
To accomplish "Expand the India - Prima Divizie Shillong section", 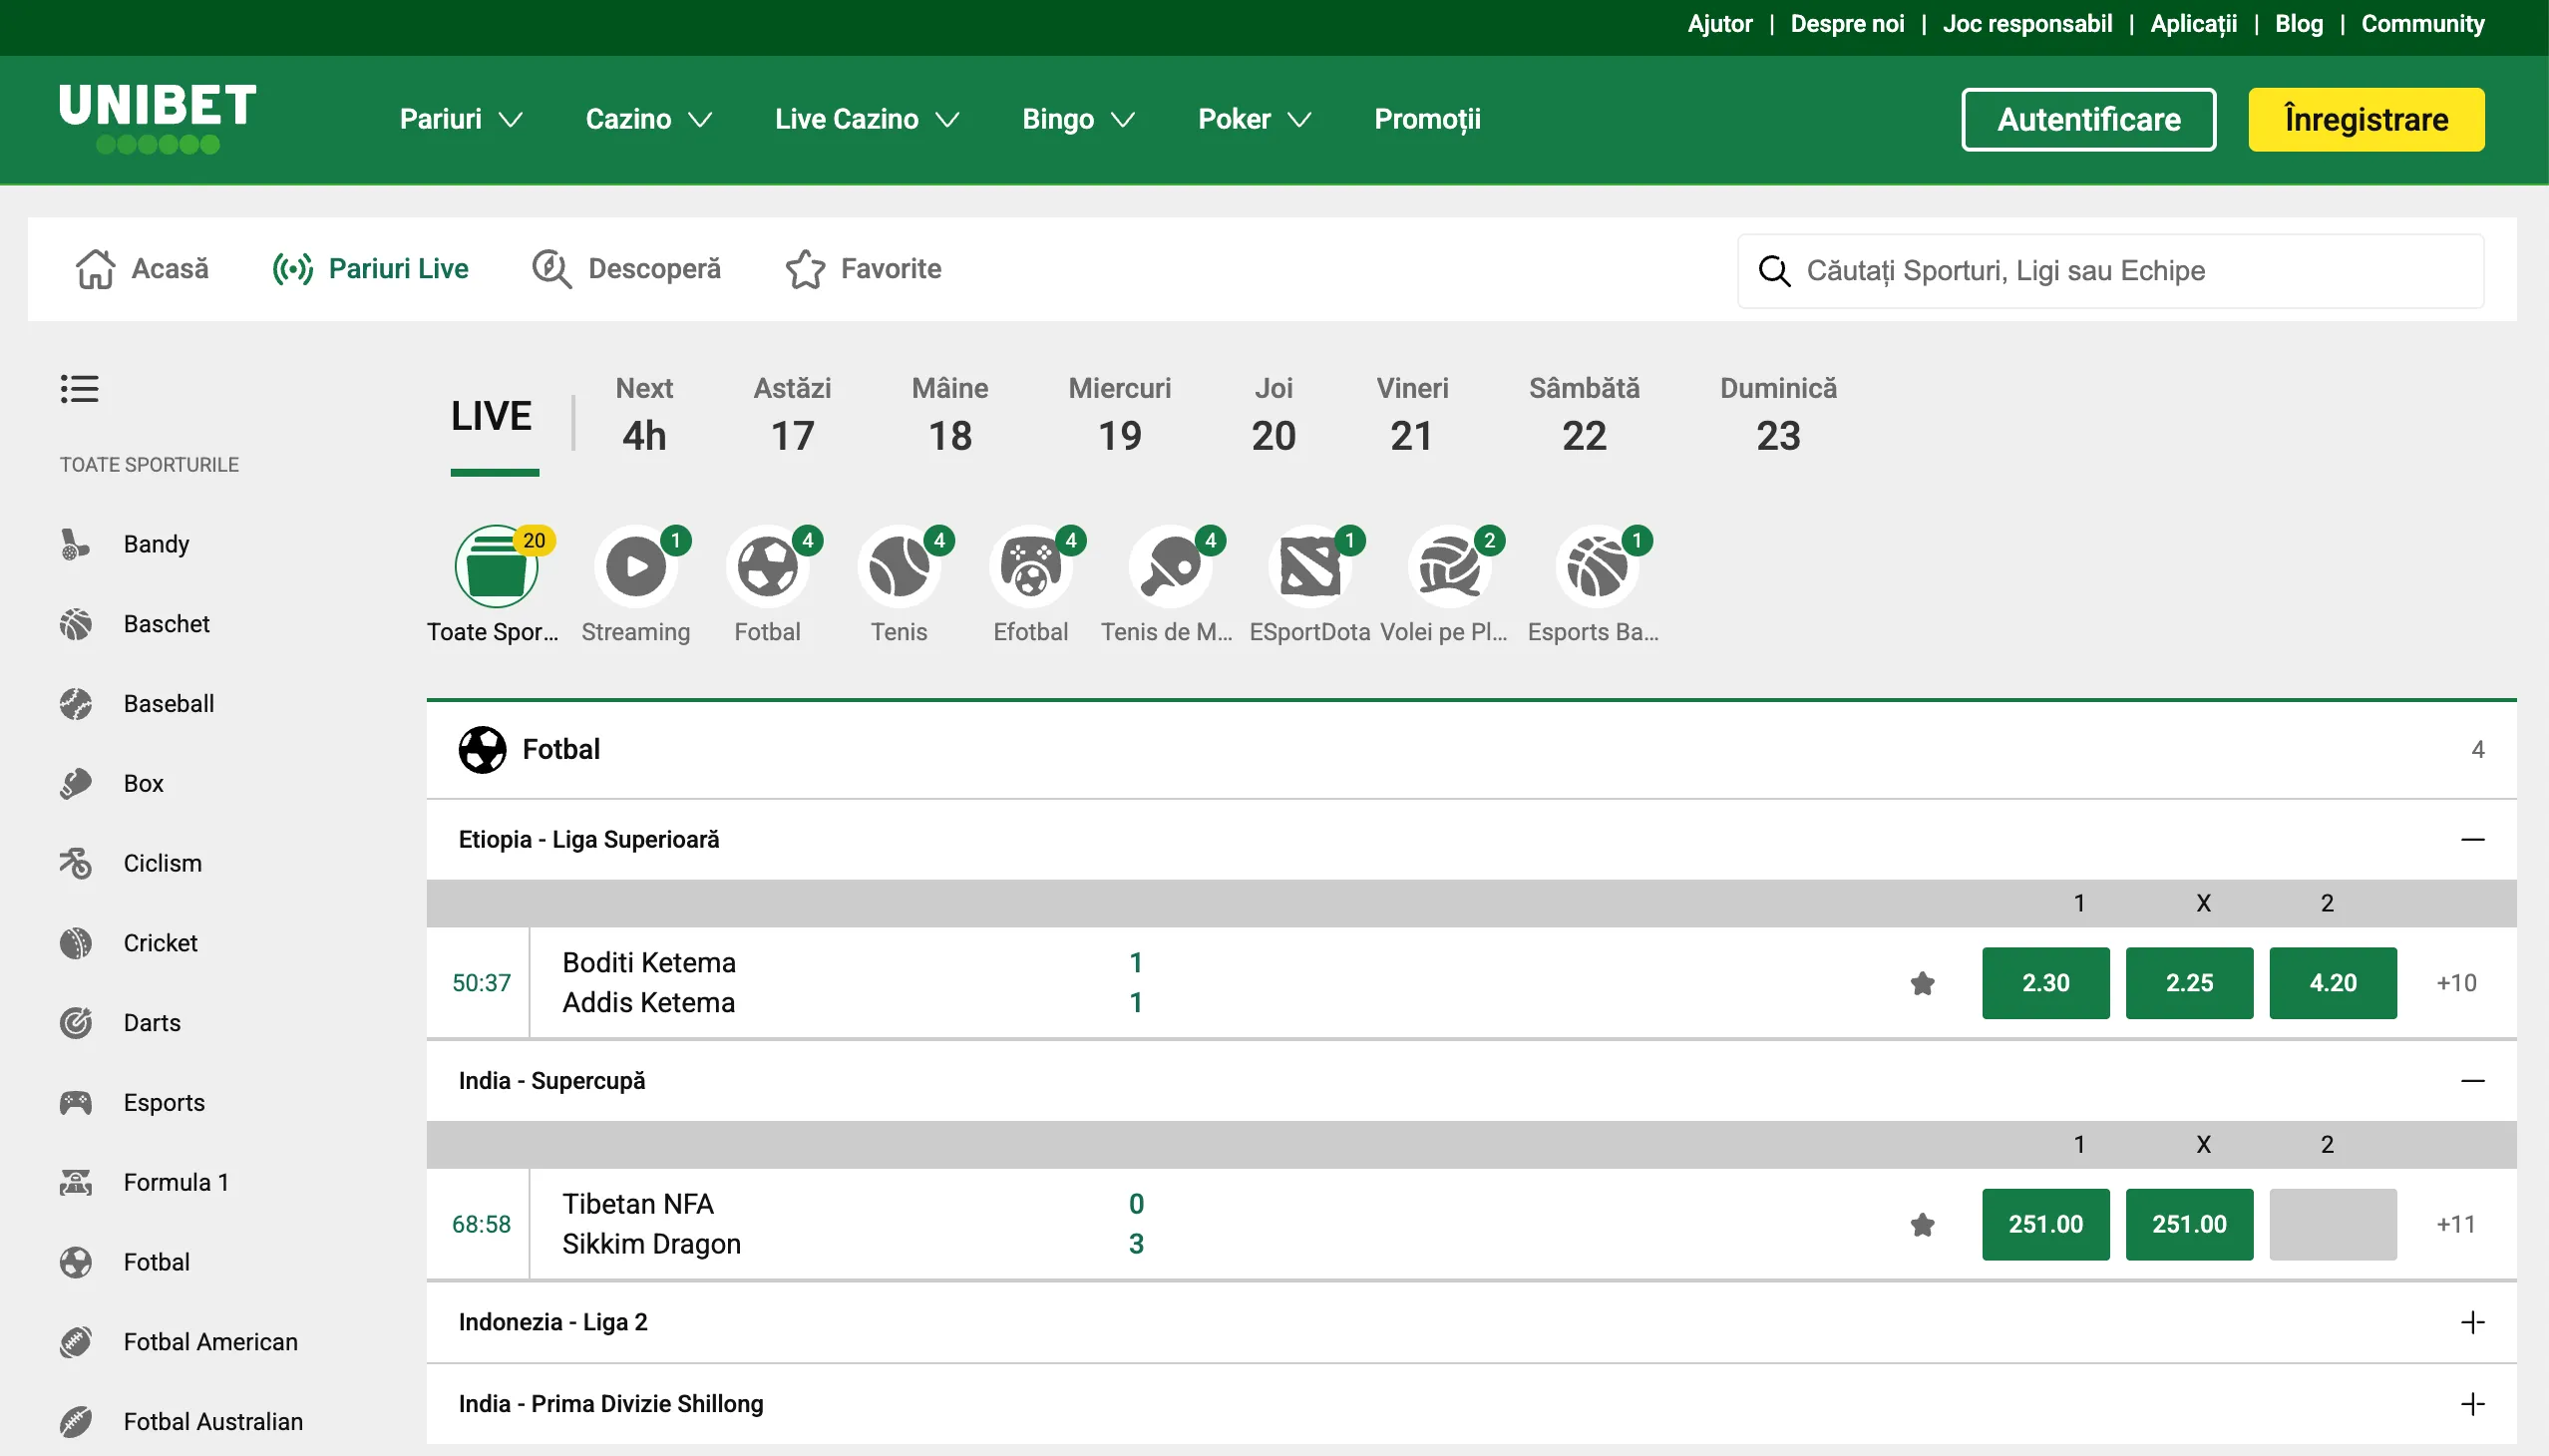I will click(2474, 1403).
